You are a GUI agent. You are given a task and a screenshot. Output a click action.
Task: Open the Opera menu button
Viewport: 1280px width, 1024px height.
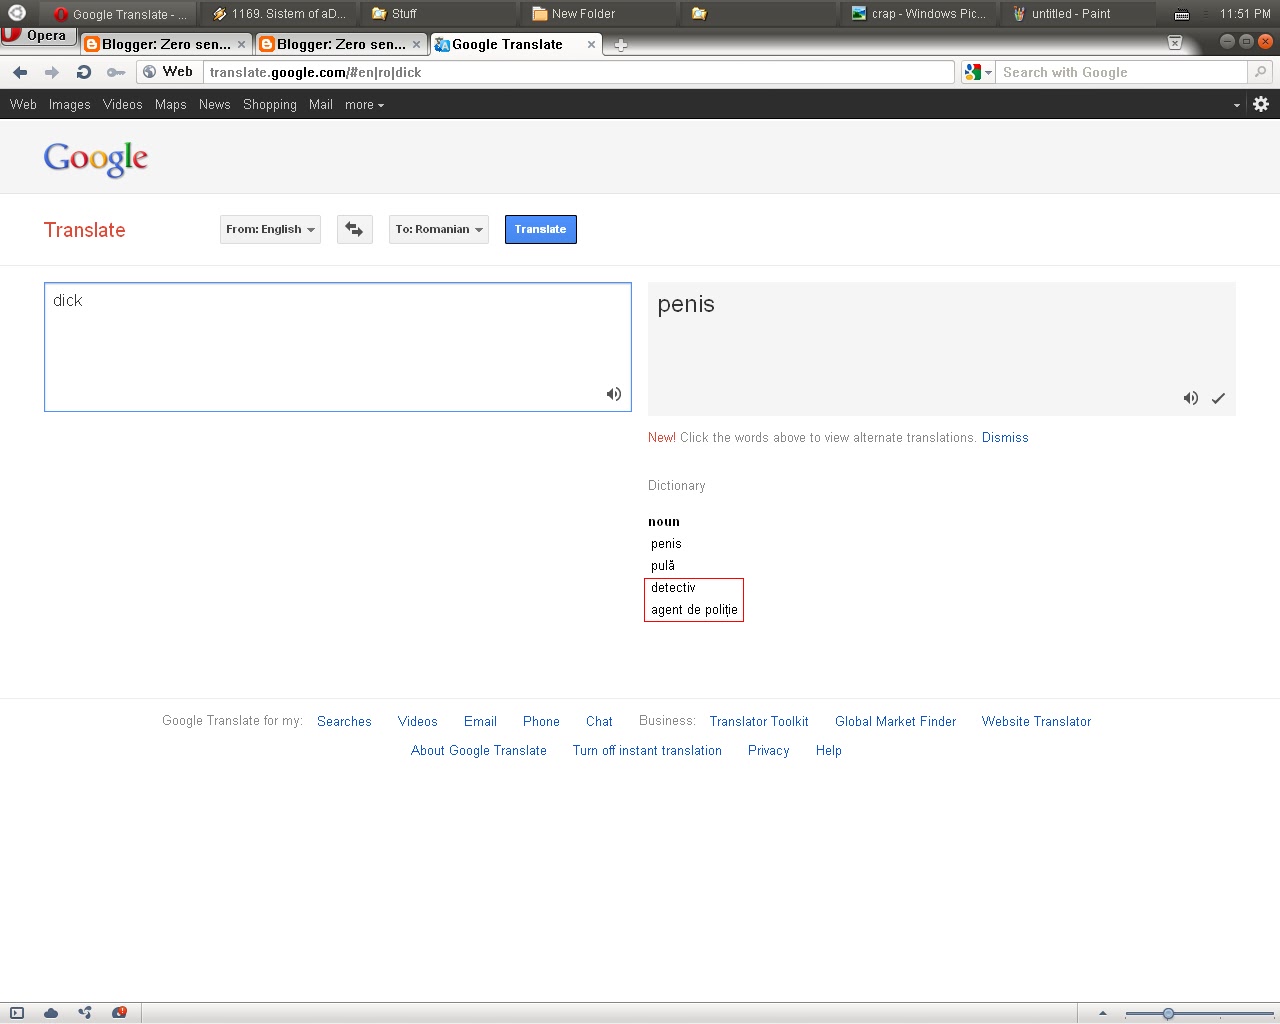(x=38, y=36)
